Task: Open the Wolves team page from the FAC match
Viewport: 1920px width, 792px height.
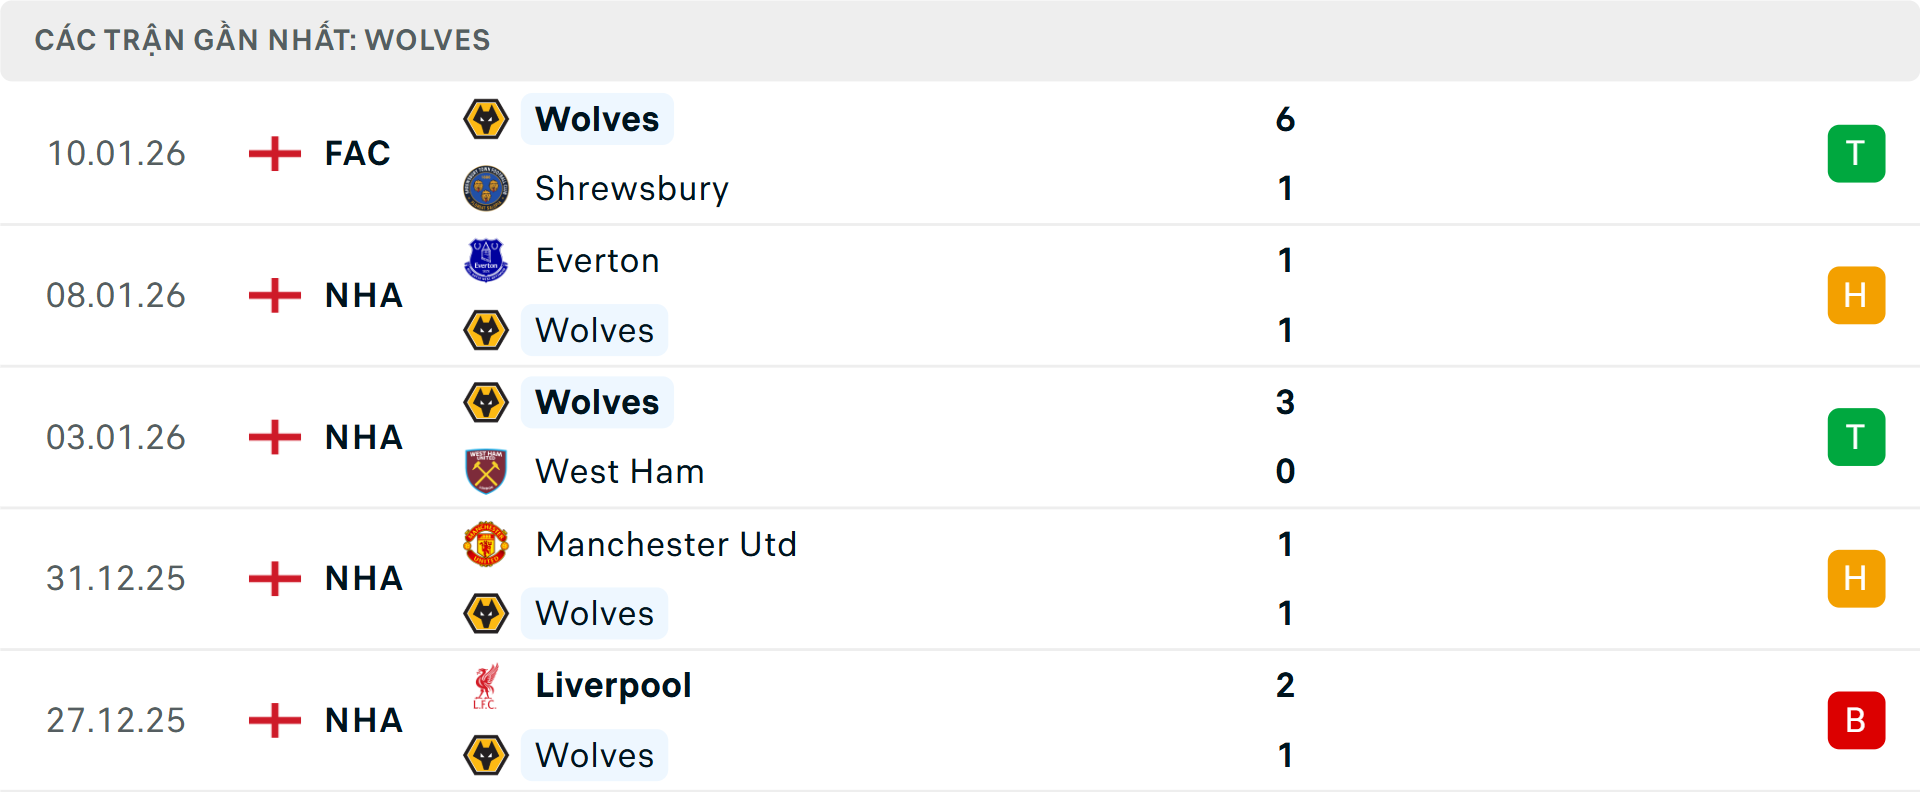Action: 597,118
